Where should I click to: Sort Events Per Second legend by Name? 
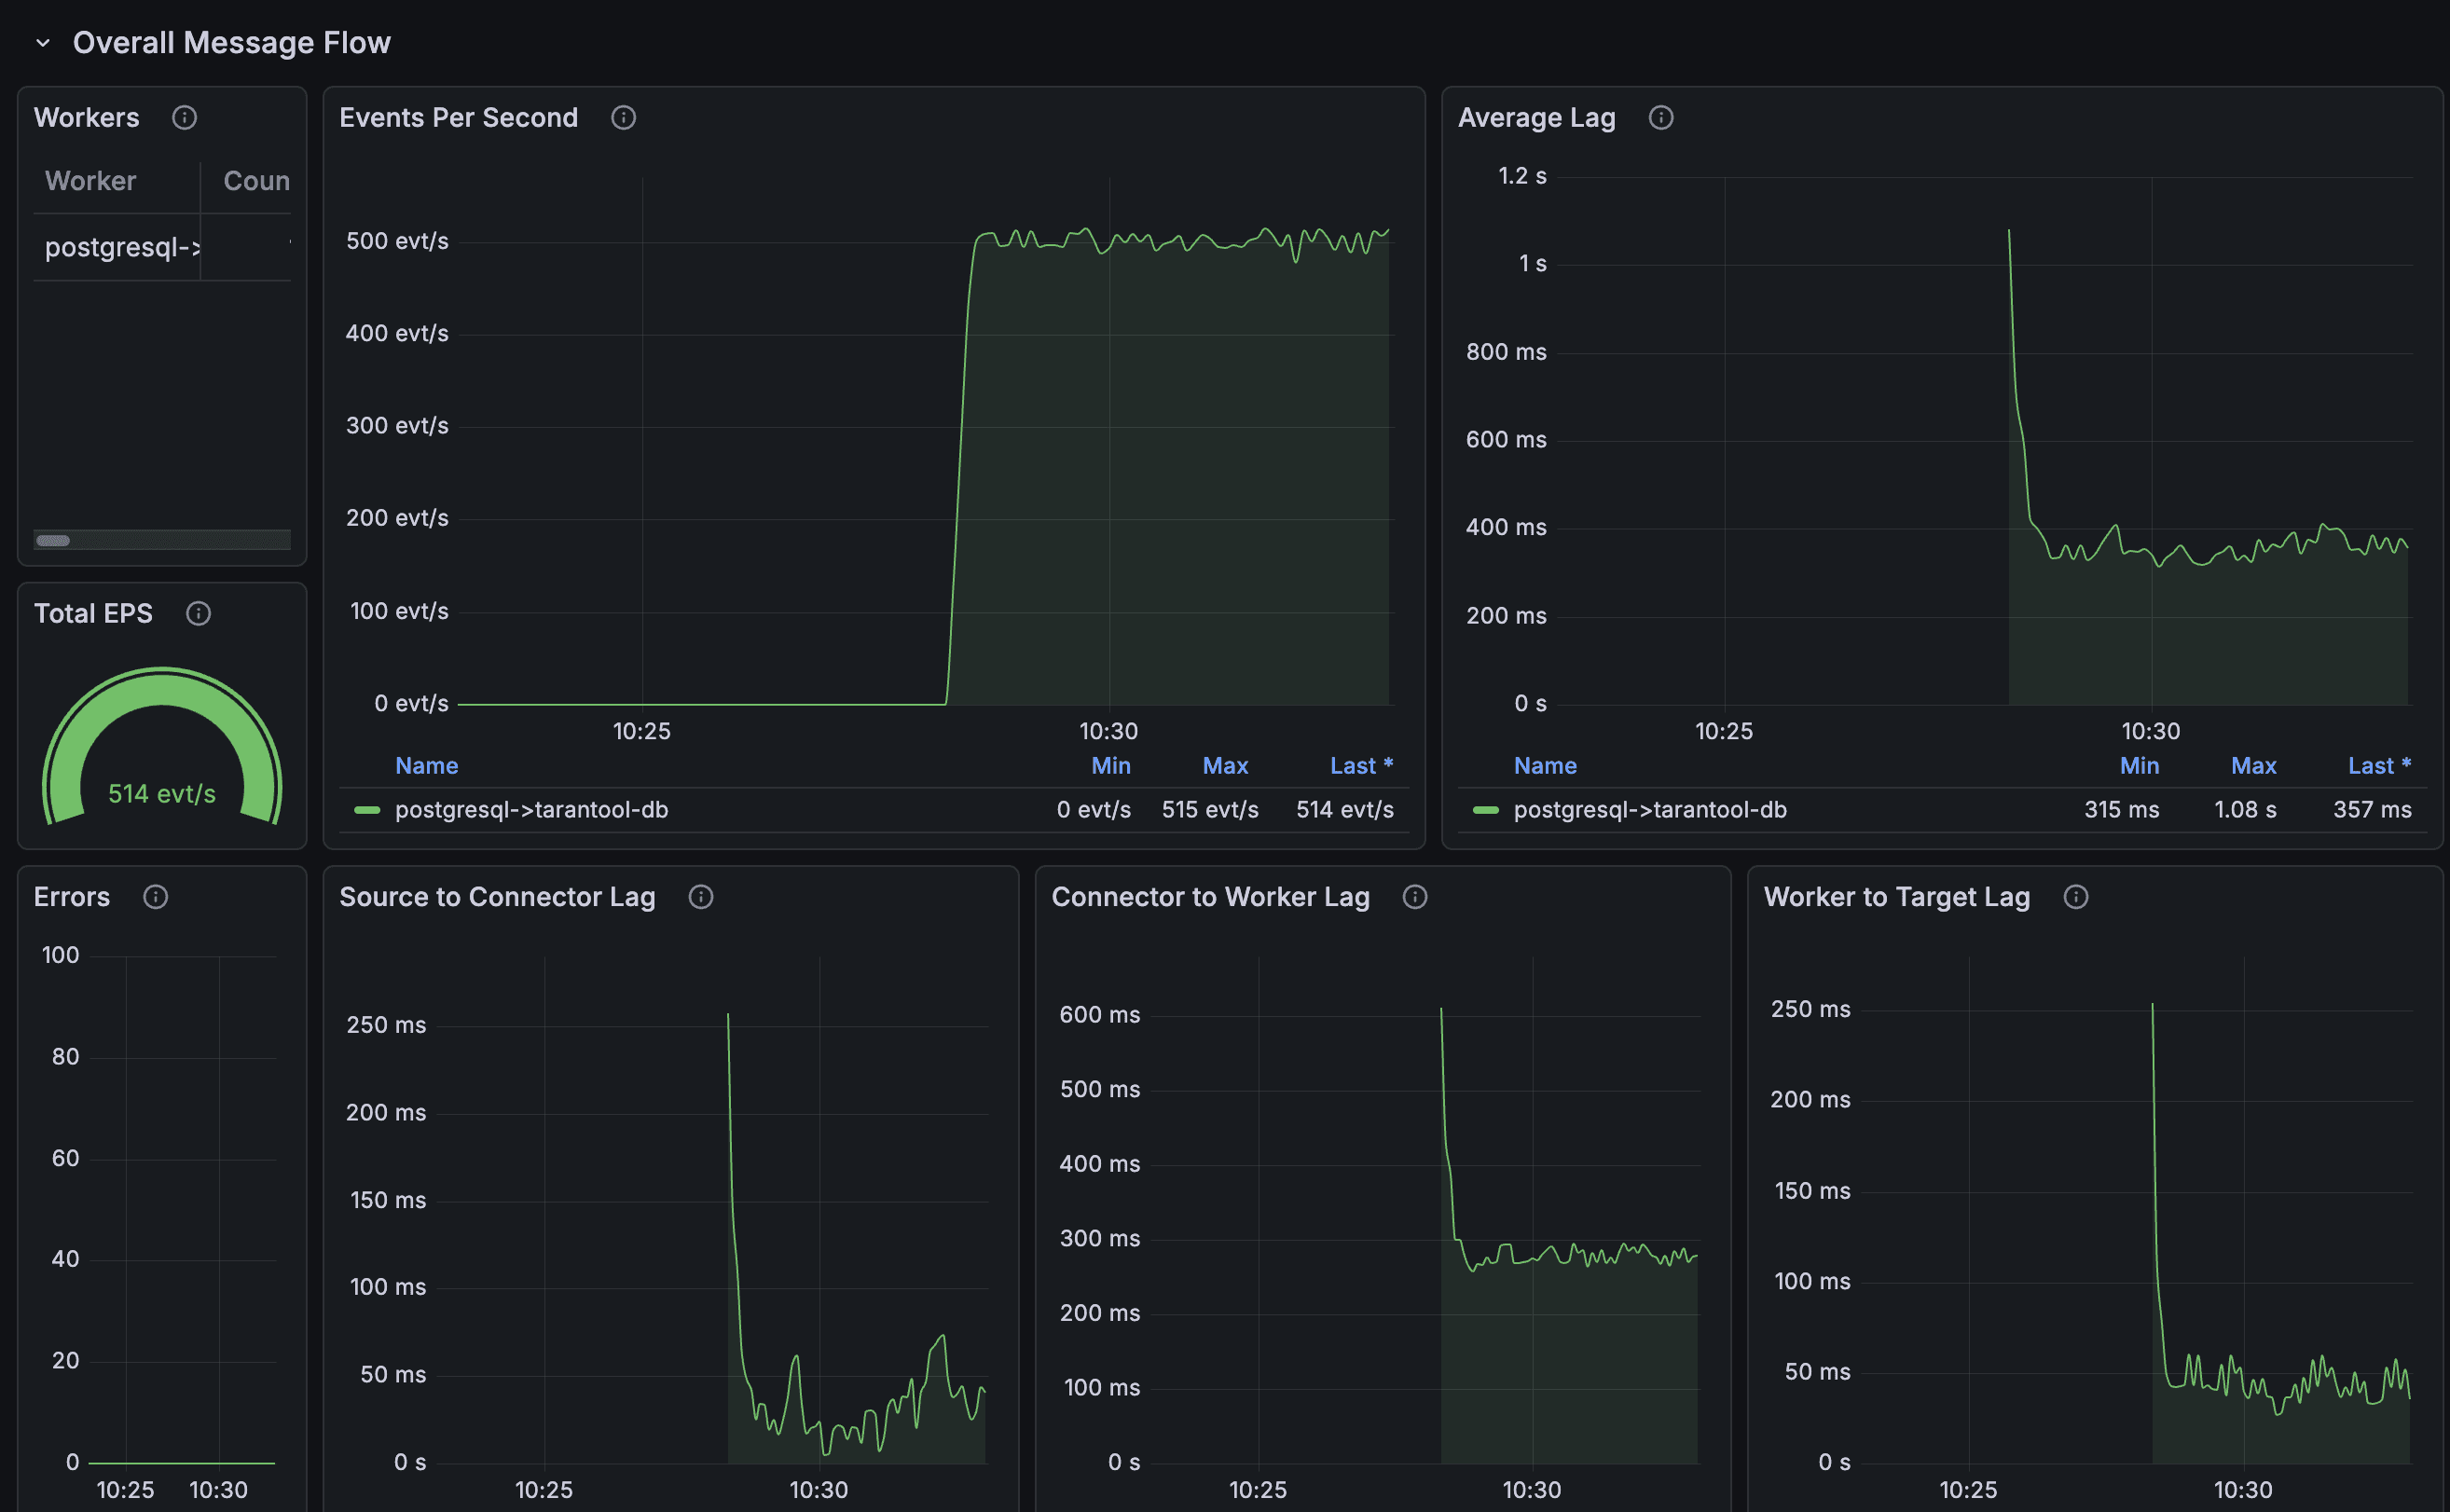pos(426,766)
